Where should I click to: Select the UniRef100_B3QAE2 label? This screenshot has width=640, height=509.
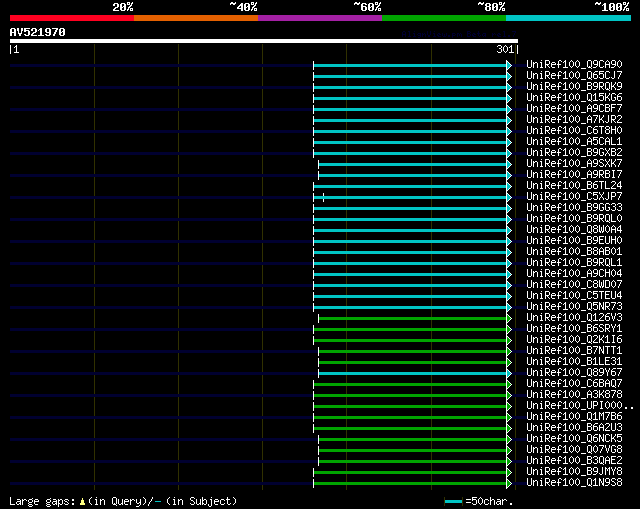[x=574, y=461]
